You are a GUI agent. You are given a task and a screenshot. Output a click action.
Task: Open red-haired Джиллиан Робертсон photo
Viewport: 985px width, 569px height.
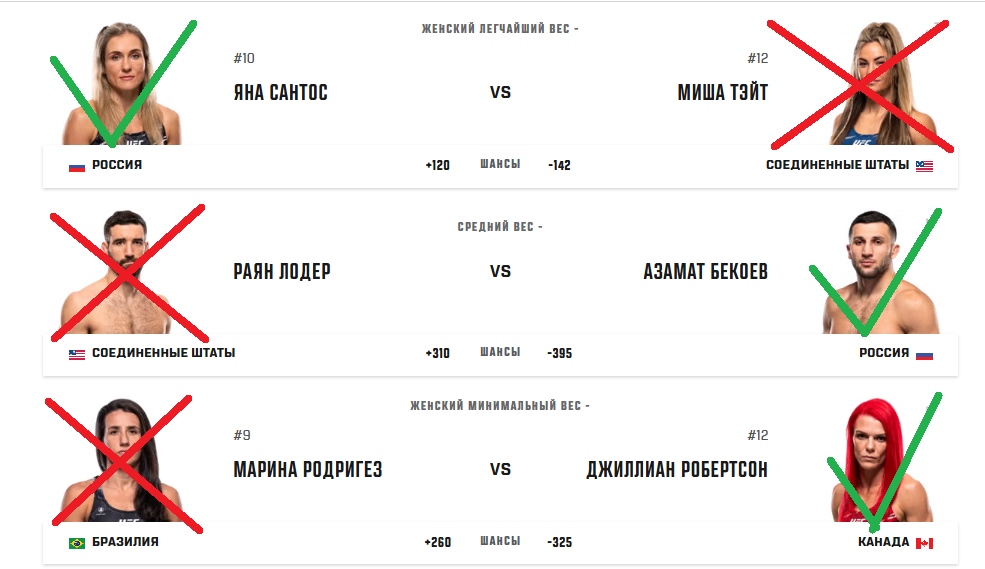tap(879, 460)
